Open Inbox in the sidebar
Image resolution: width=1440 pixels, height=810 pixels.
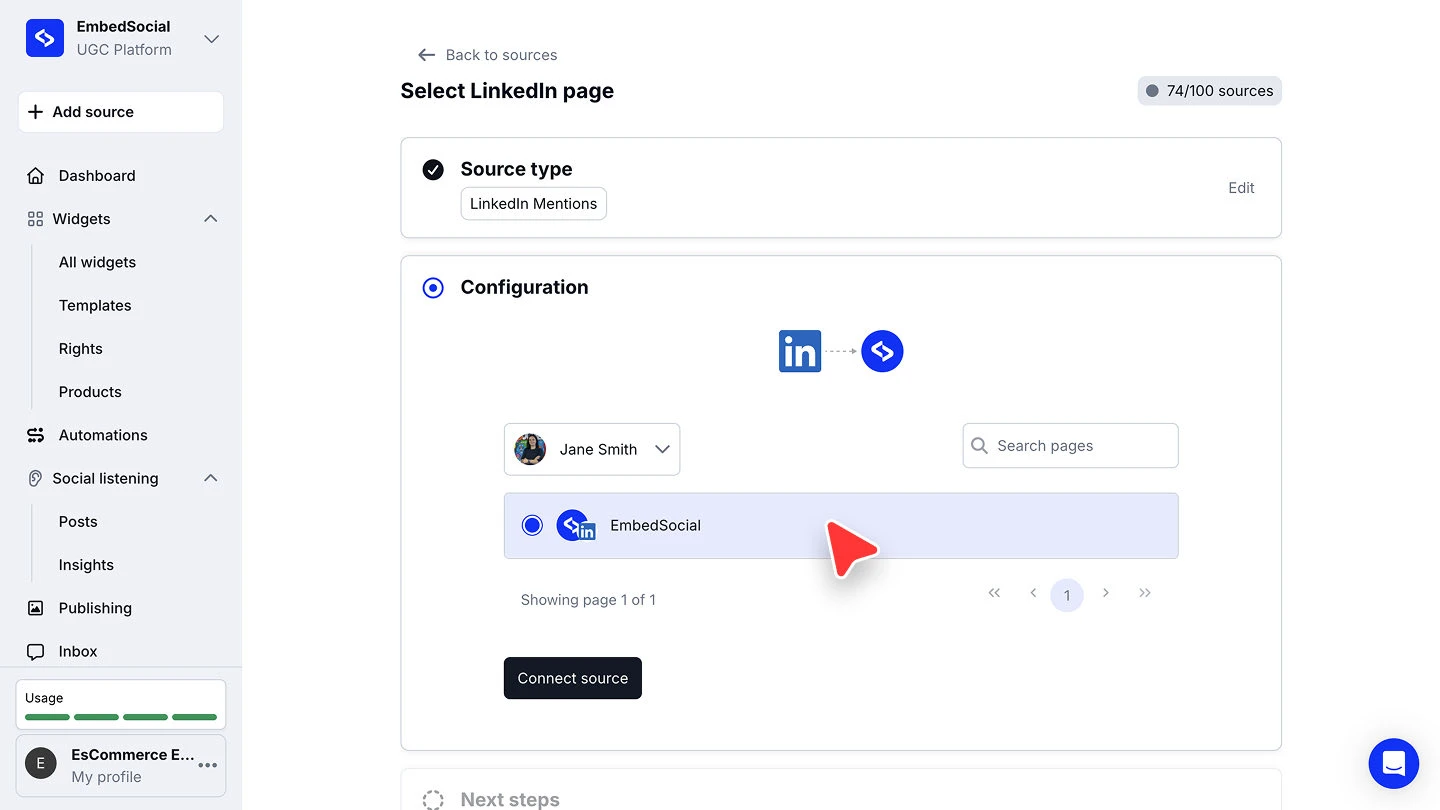(x=78, y=652)
